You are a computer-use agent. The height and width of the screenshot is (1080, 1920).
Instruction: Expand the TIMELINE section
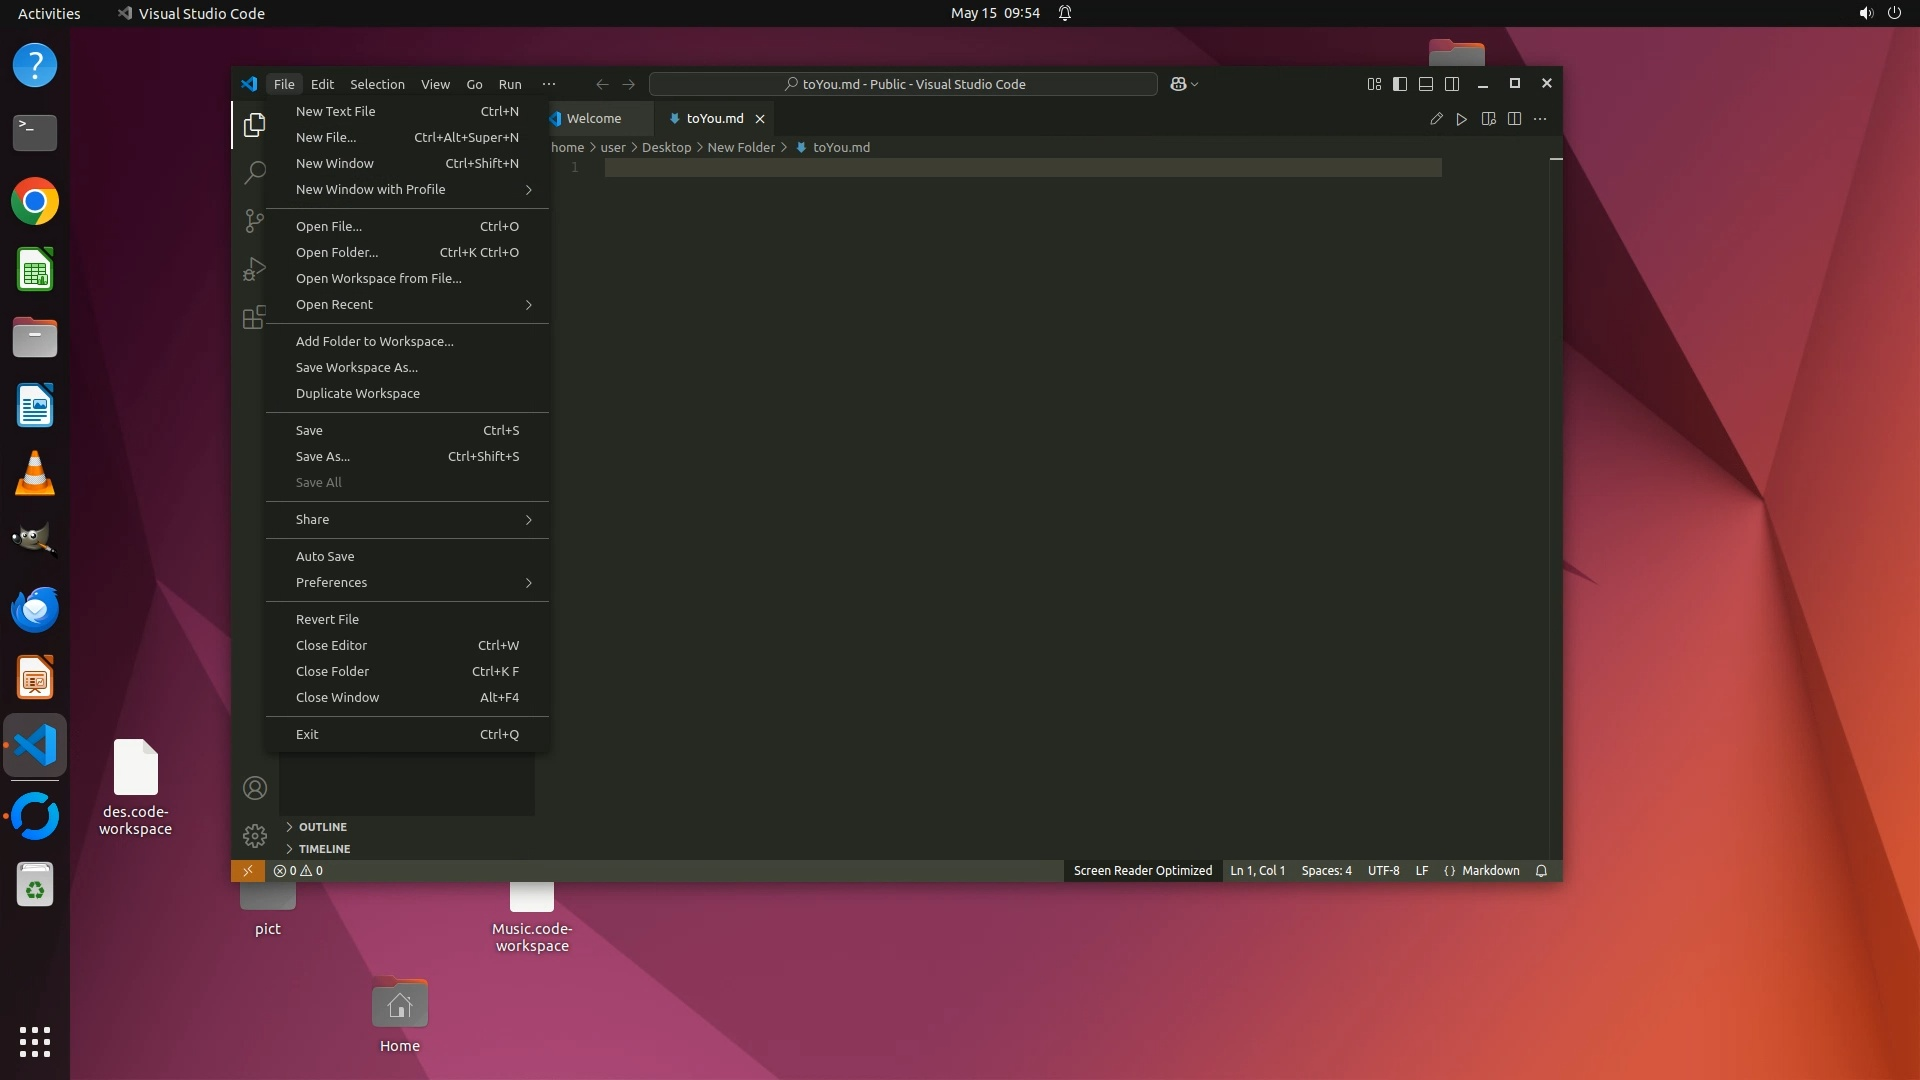tap(324, 849)
